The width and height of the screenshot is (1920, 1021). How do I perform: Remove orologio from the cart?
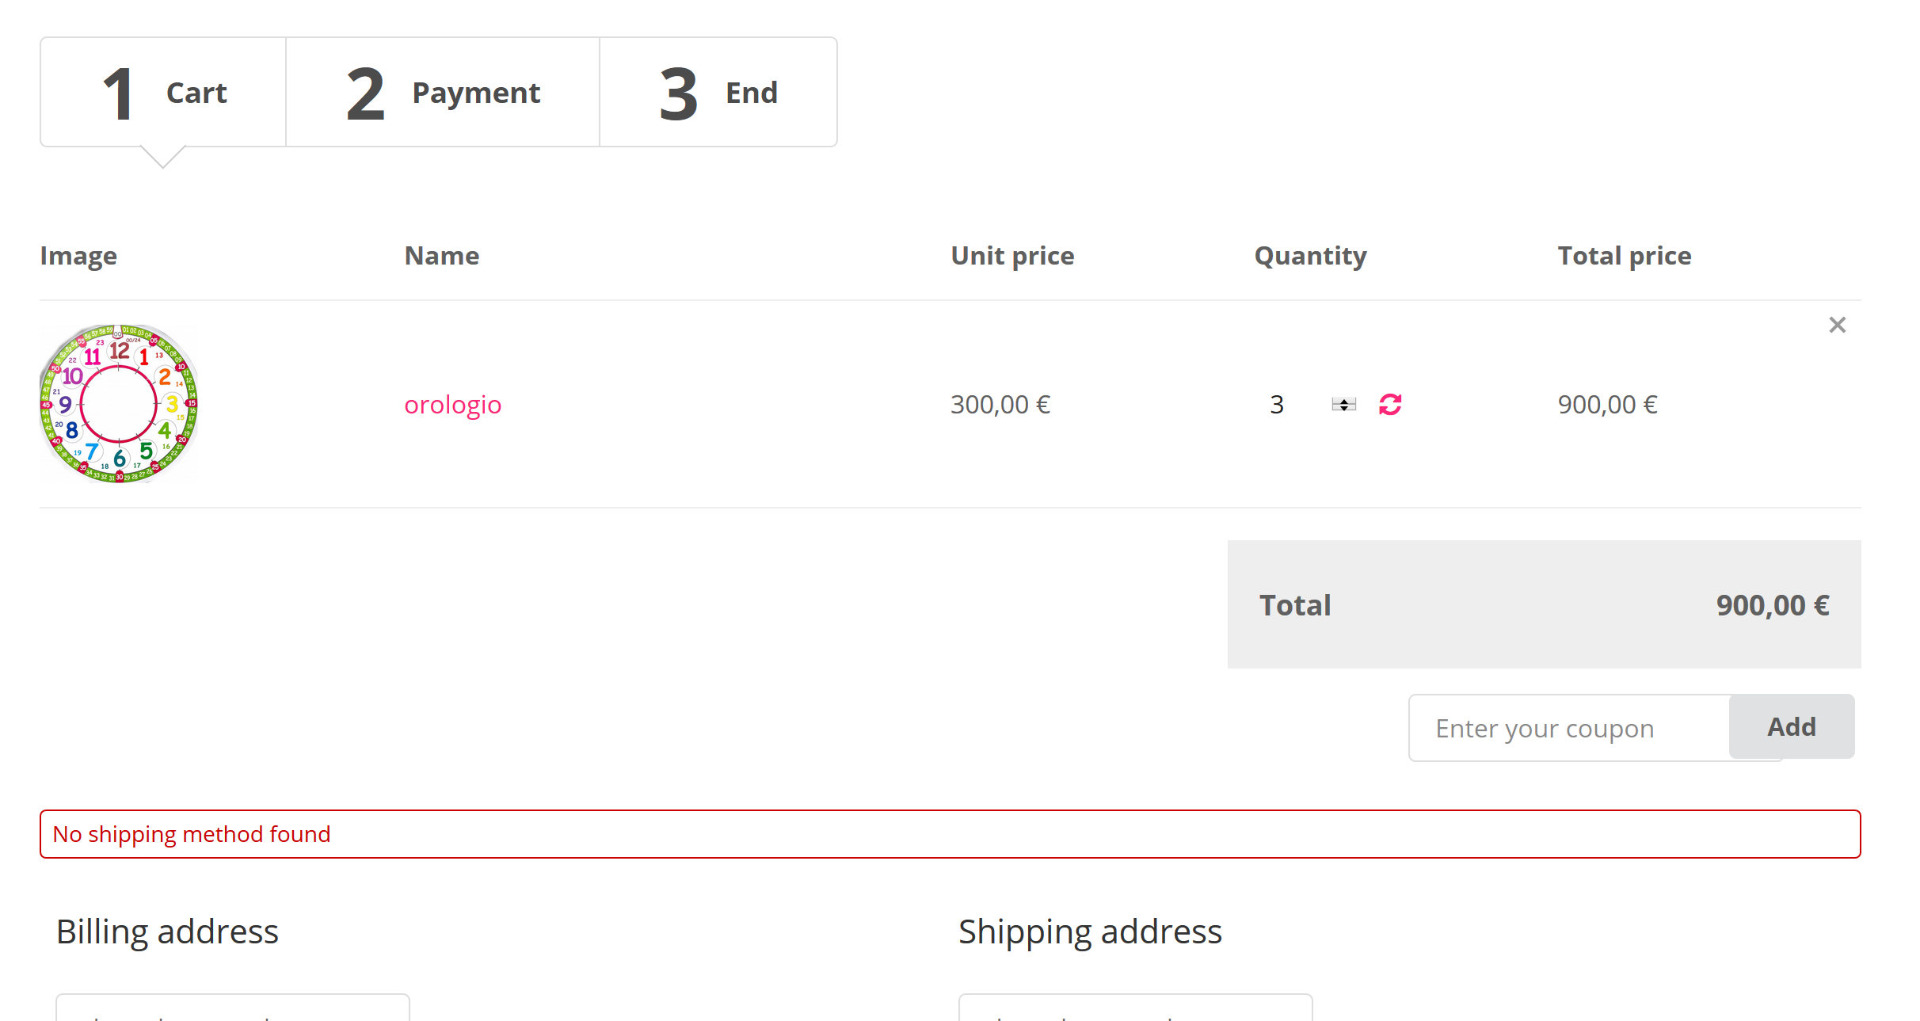pyautogui.click(x=1836, y=325)
